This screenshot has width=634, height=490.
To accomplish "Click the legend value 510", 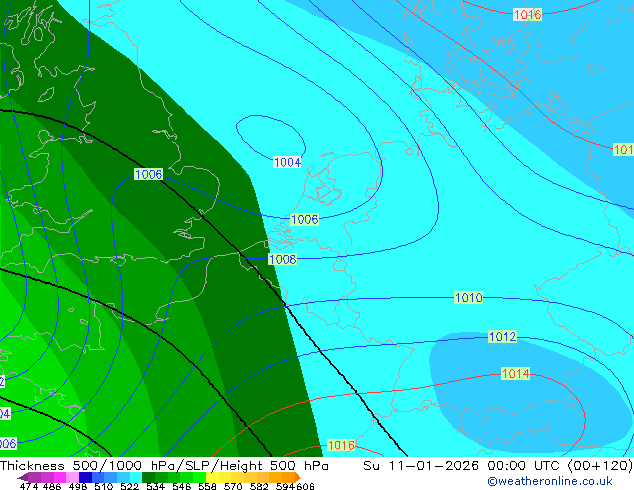I will 104,486.
